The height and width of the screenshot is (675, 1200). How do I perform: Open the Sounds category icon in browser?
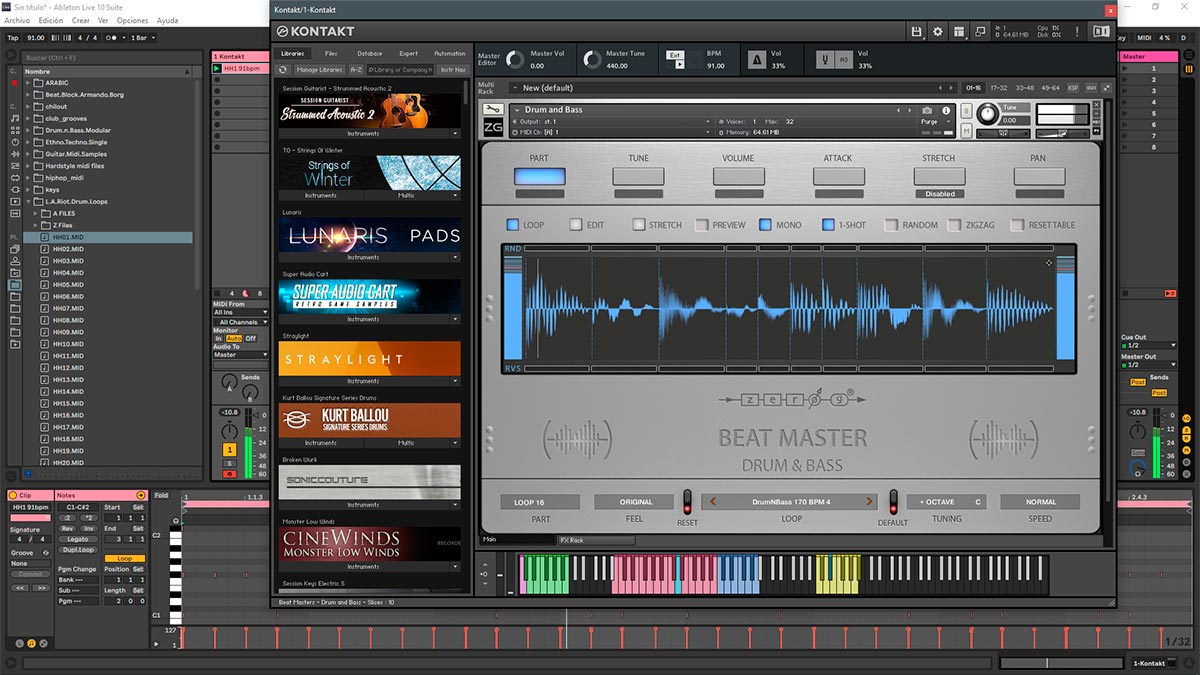pyautogui.click(x=15, y=118)
